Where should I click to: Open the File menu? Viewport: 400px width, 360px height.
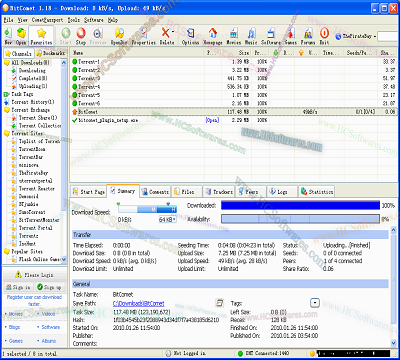point(8,20)
